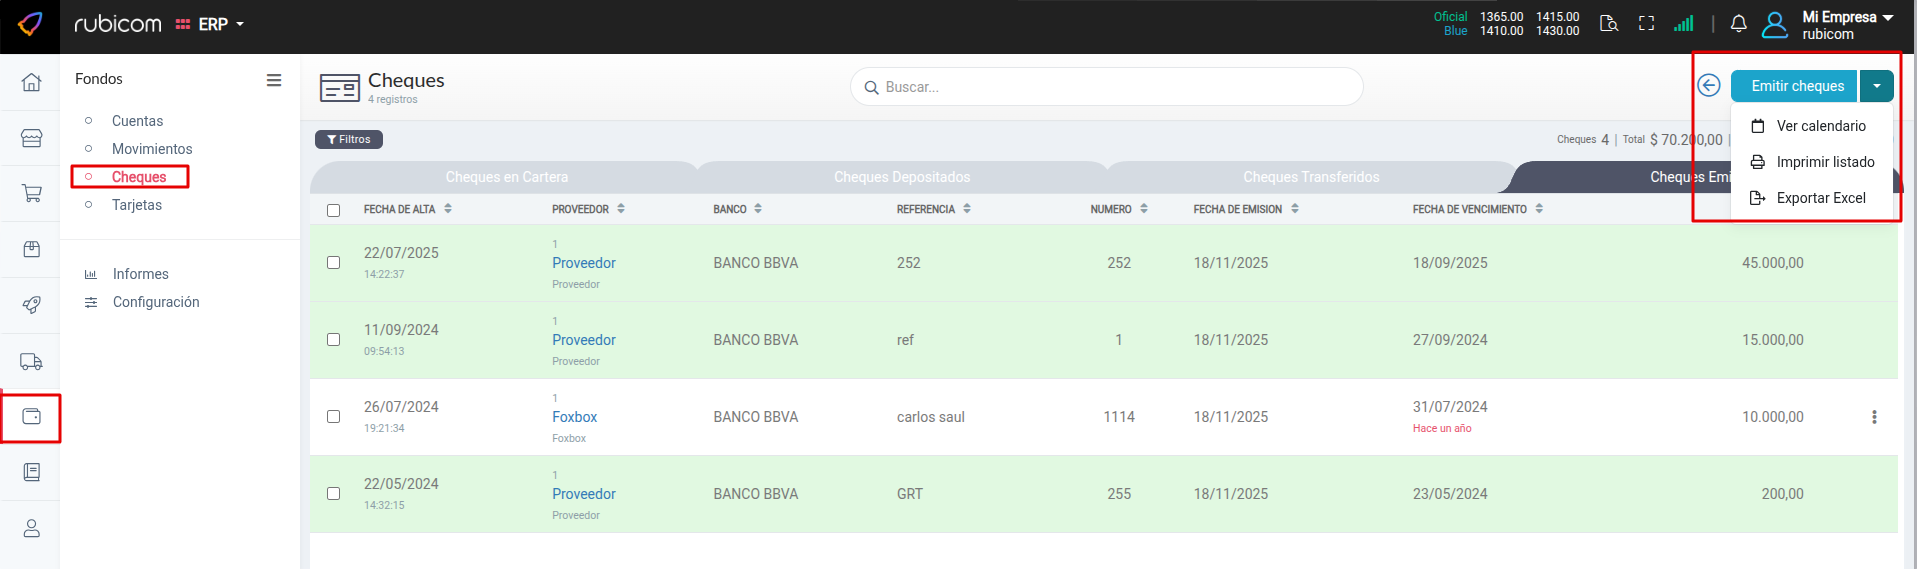Open the Filtros button
Viewport: 1917px width, 569px height.
(x=349, y=140)
